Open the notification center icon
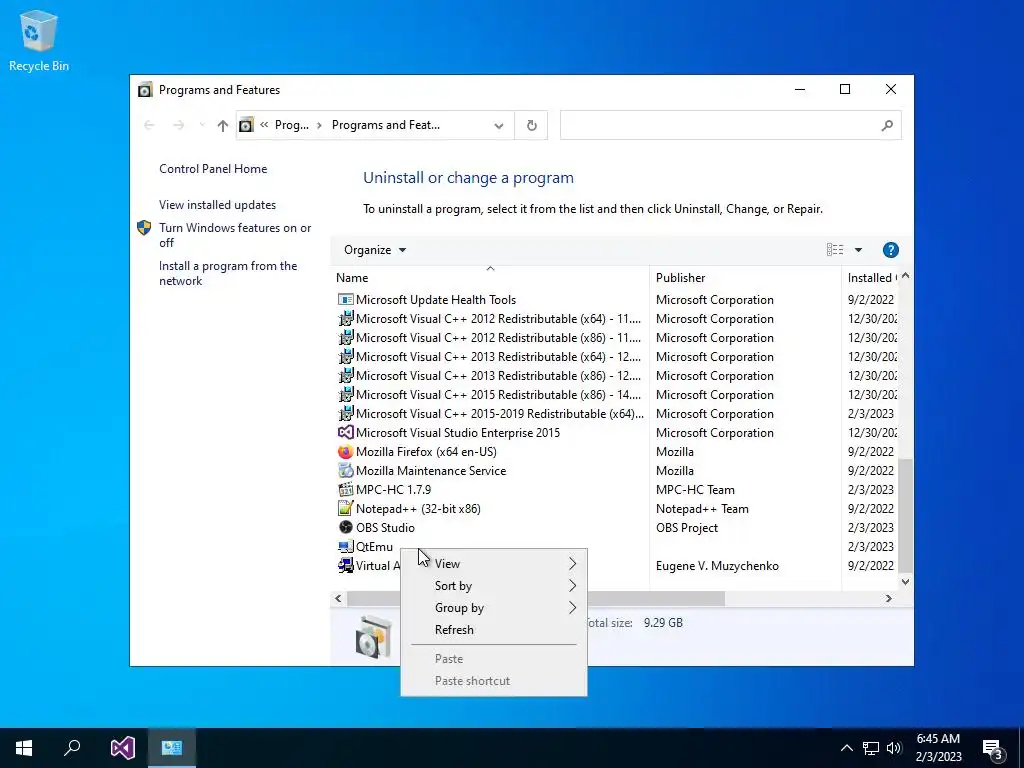The height and width of the screenshot is (768, 1024). click(993, 749)
